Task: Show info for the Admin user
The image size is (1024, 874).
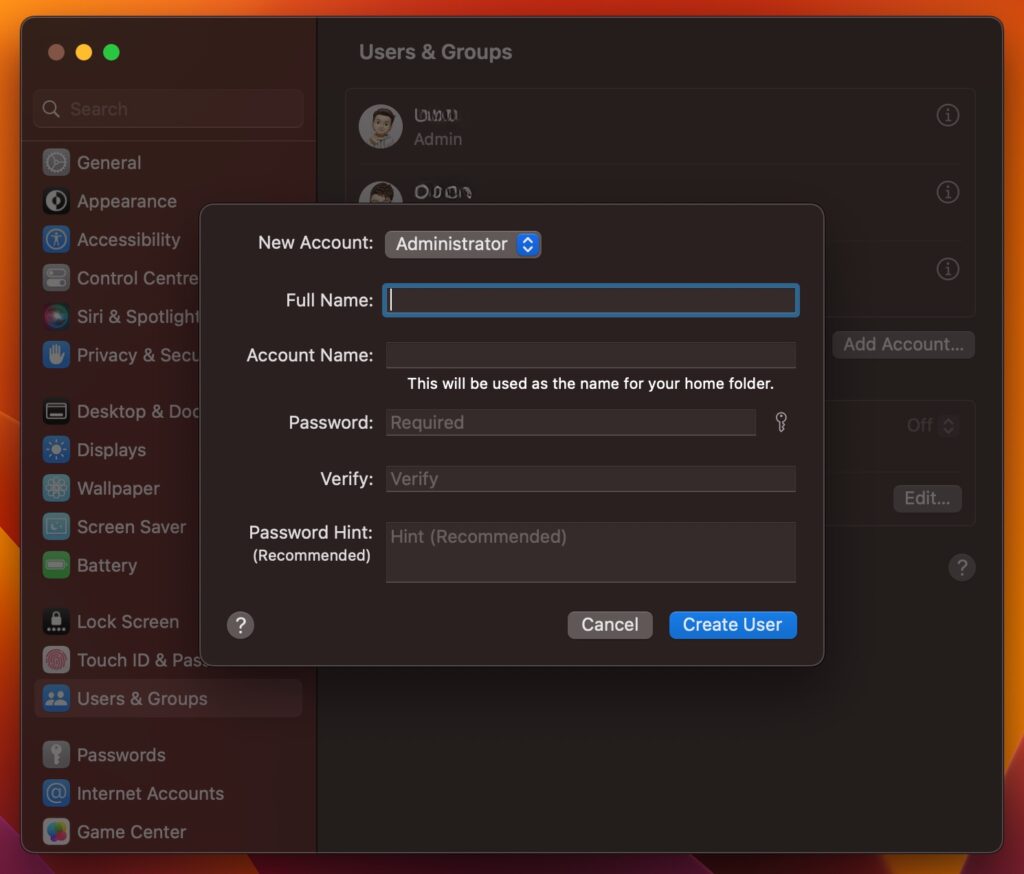Action: coord(947,115)
